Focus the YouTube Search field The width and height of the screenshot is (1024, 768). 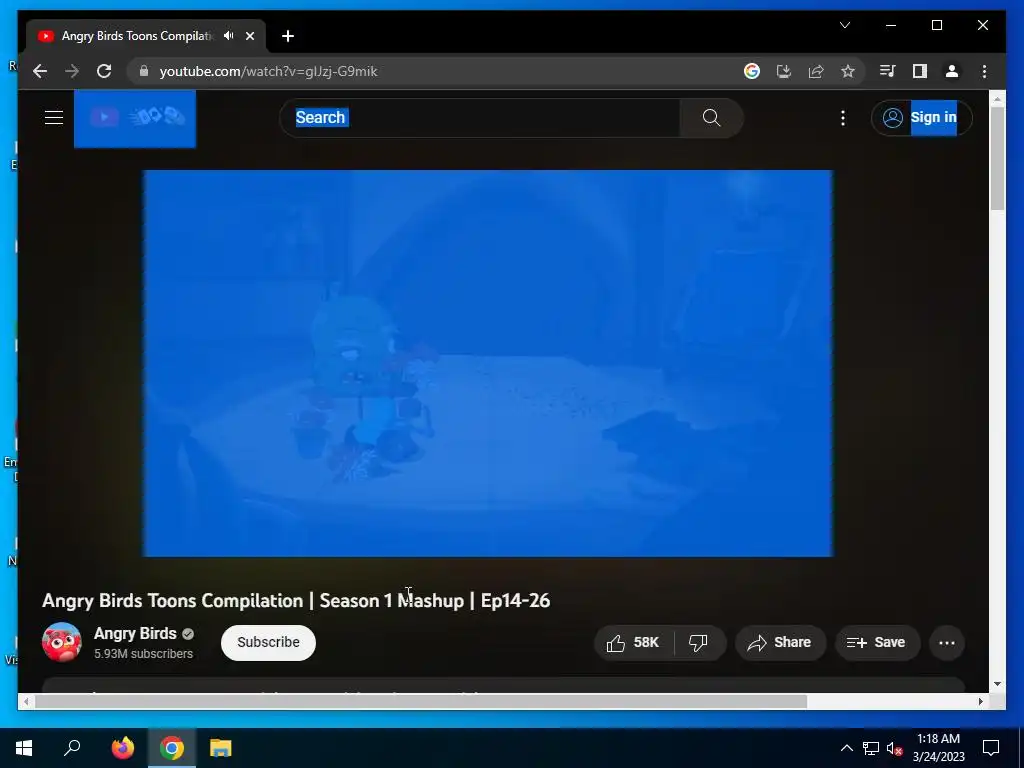coord(480,118)
